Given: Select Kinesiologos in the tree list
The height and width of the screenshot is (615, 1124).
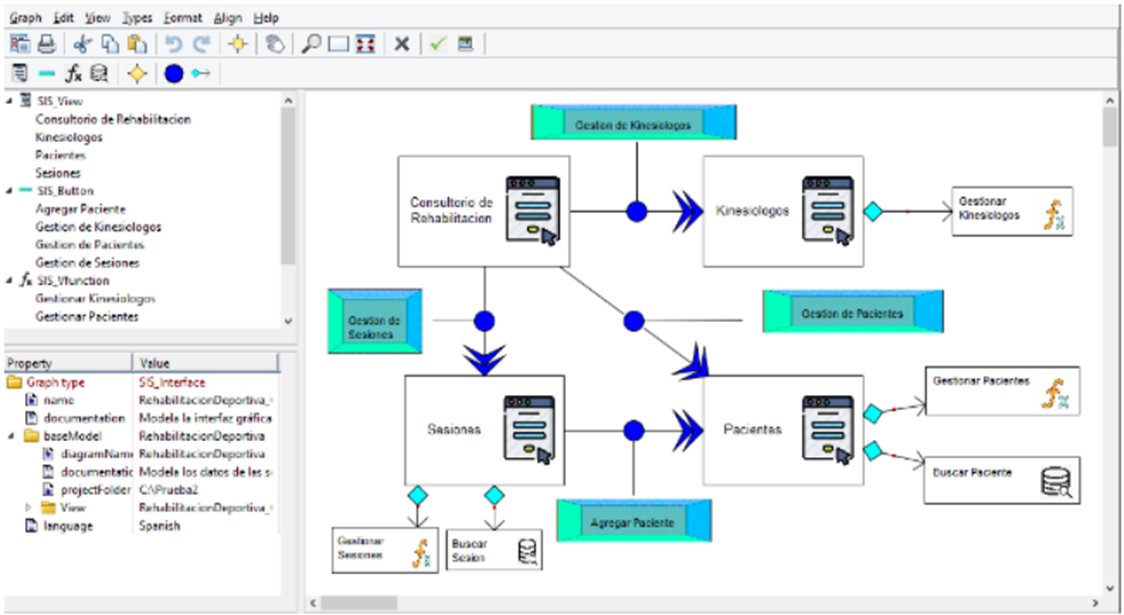Looking at the screenshot, I should pos(69,137).
